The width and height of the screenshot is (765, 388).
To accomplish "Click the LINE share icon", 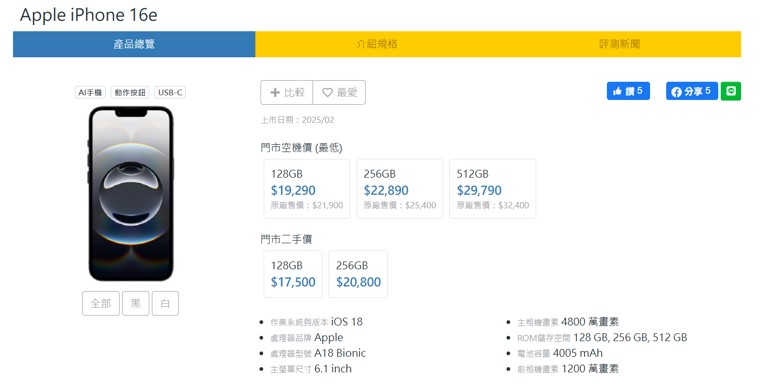I will coord(730,91).
